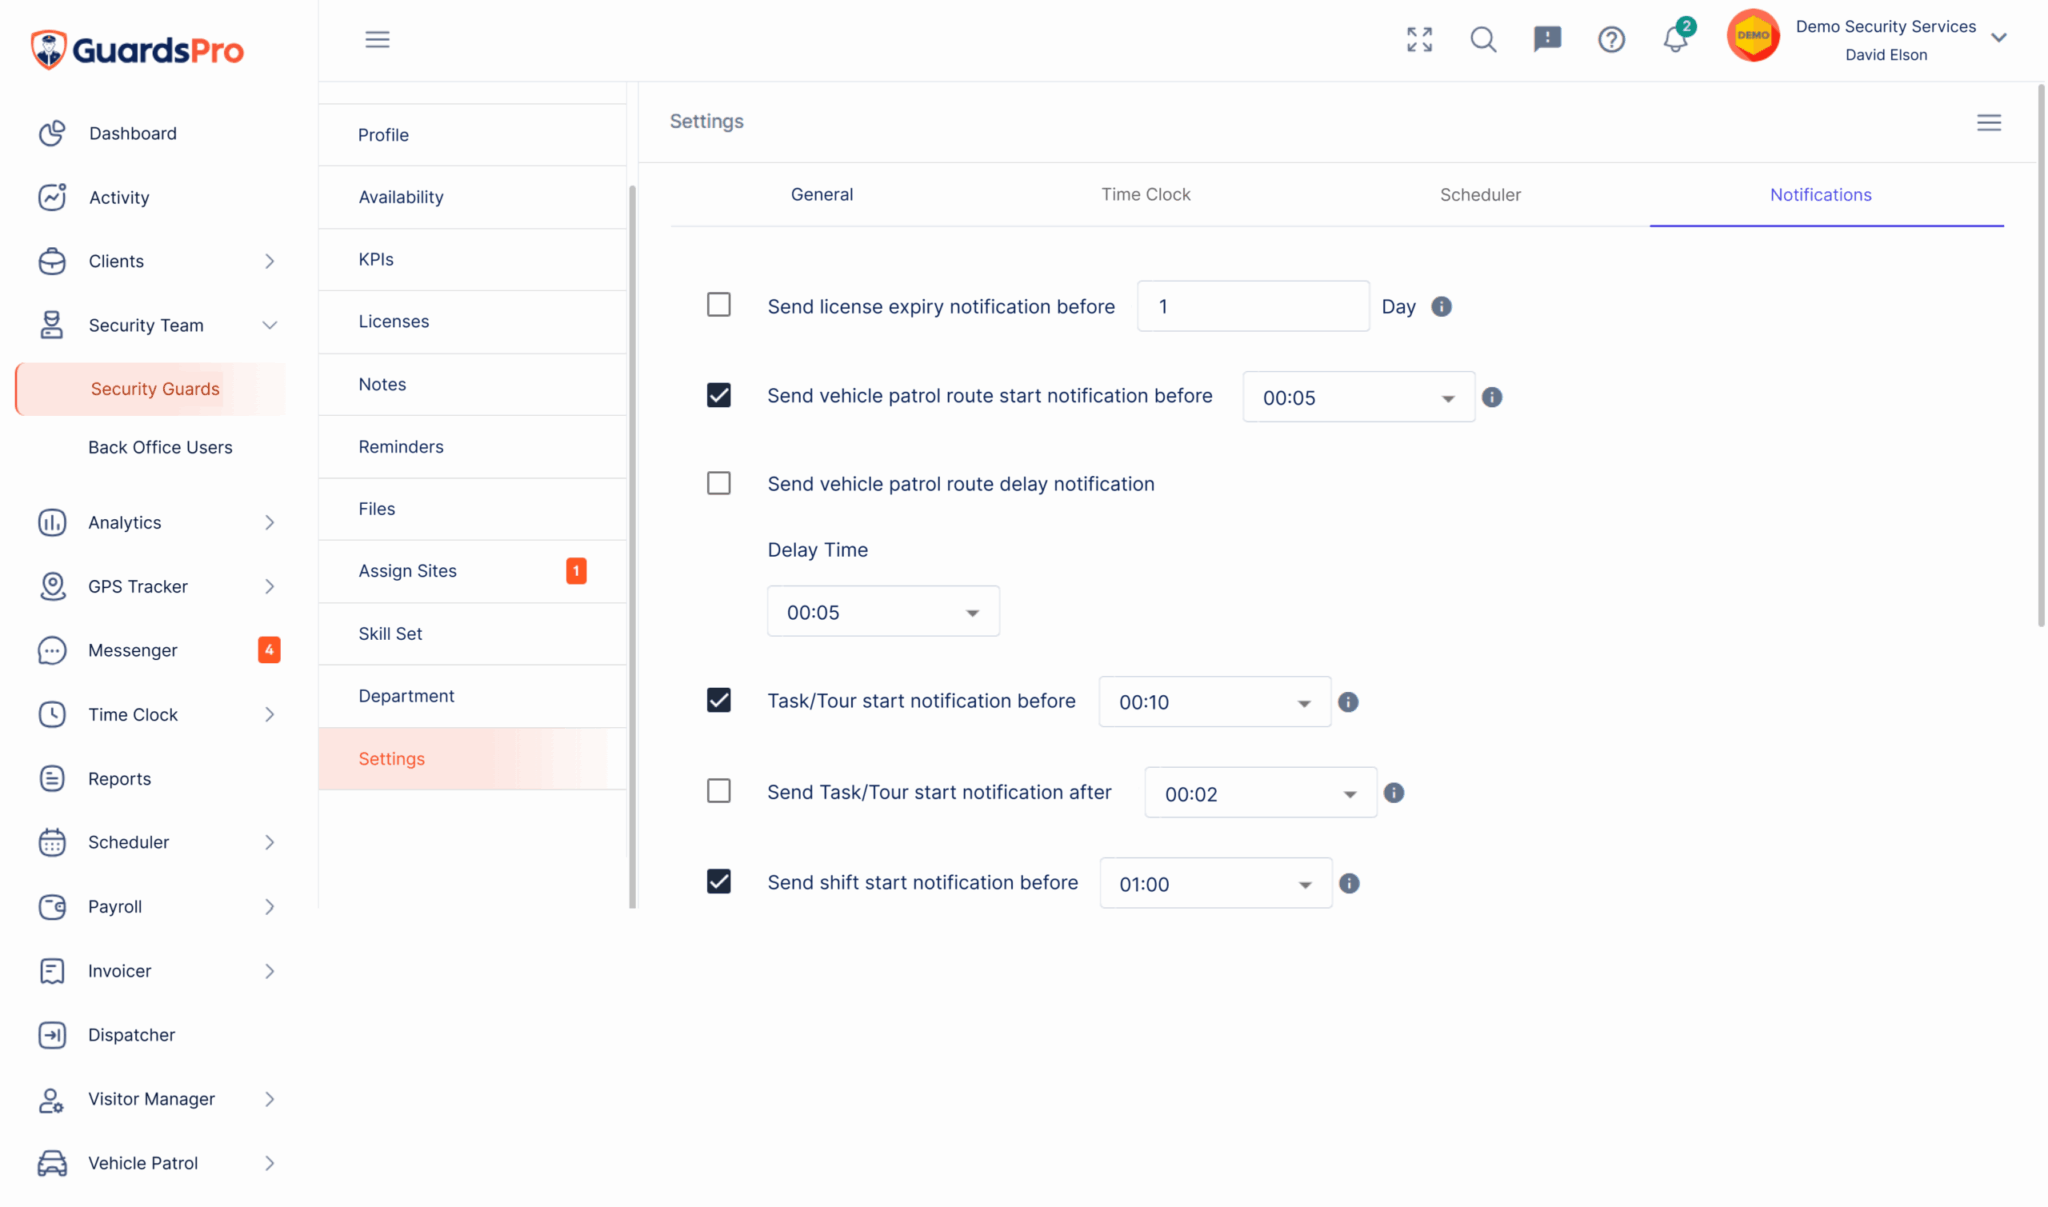Click the fullscreen expand icon
The height and width of the screenshot is (1207, 2048).
coord(1419,39)
